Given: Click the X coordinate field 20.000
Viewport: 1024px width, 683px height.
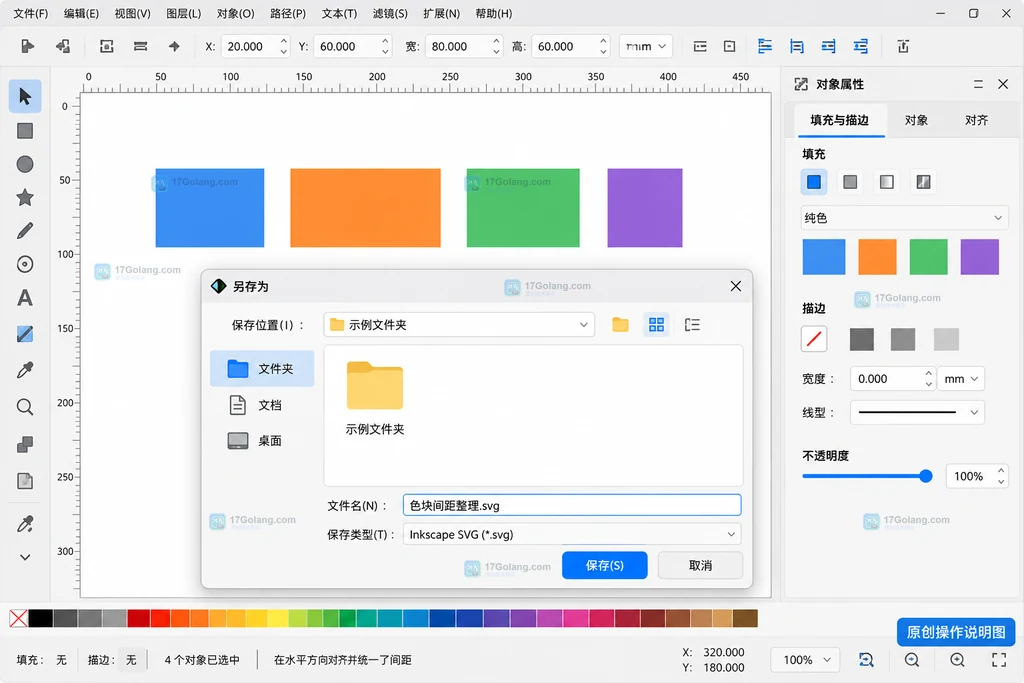Looking at the screenshot, I should click(x=255, y=46).
